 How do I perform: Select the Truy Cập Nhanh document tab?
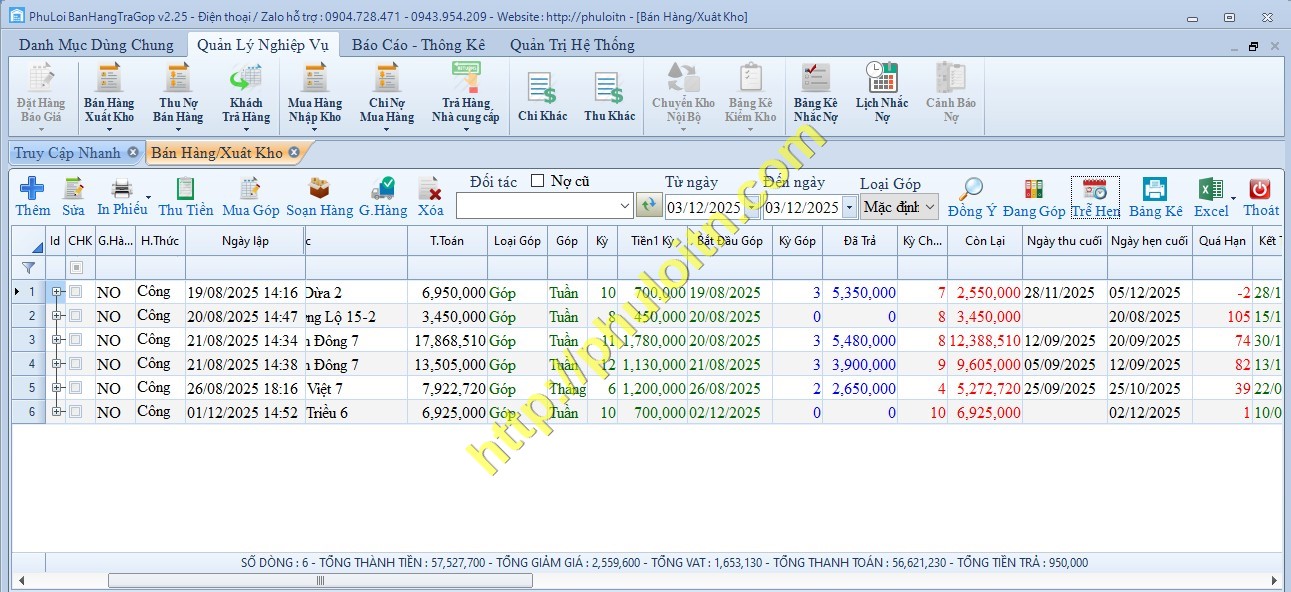(x=67, y=153)
